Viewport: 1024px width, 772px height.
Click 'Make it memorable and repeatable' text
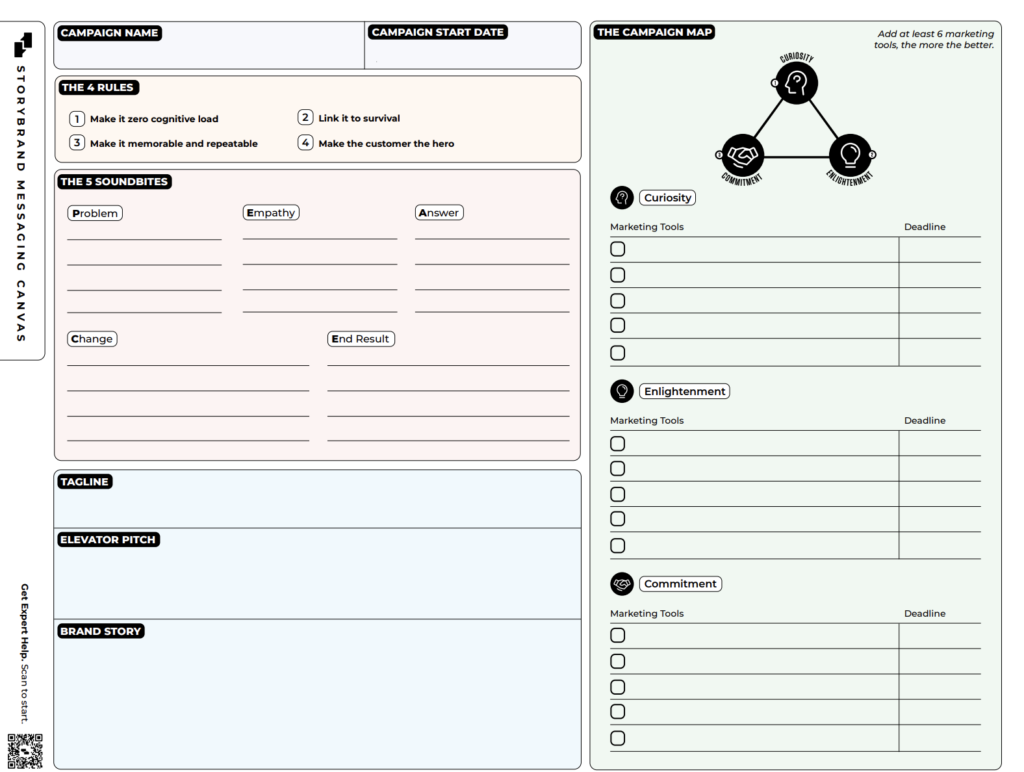click(x=174, y=143)
